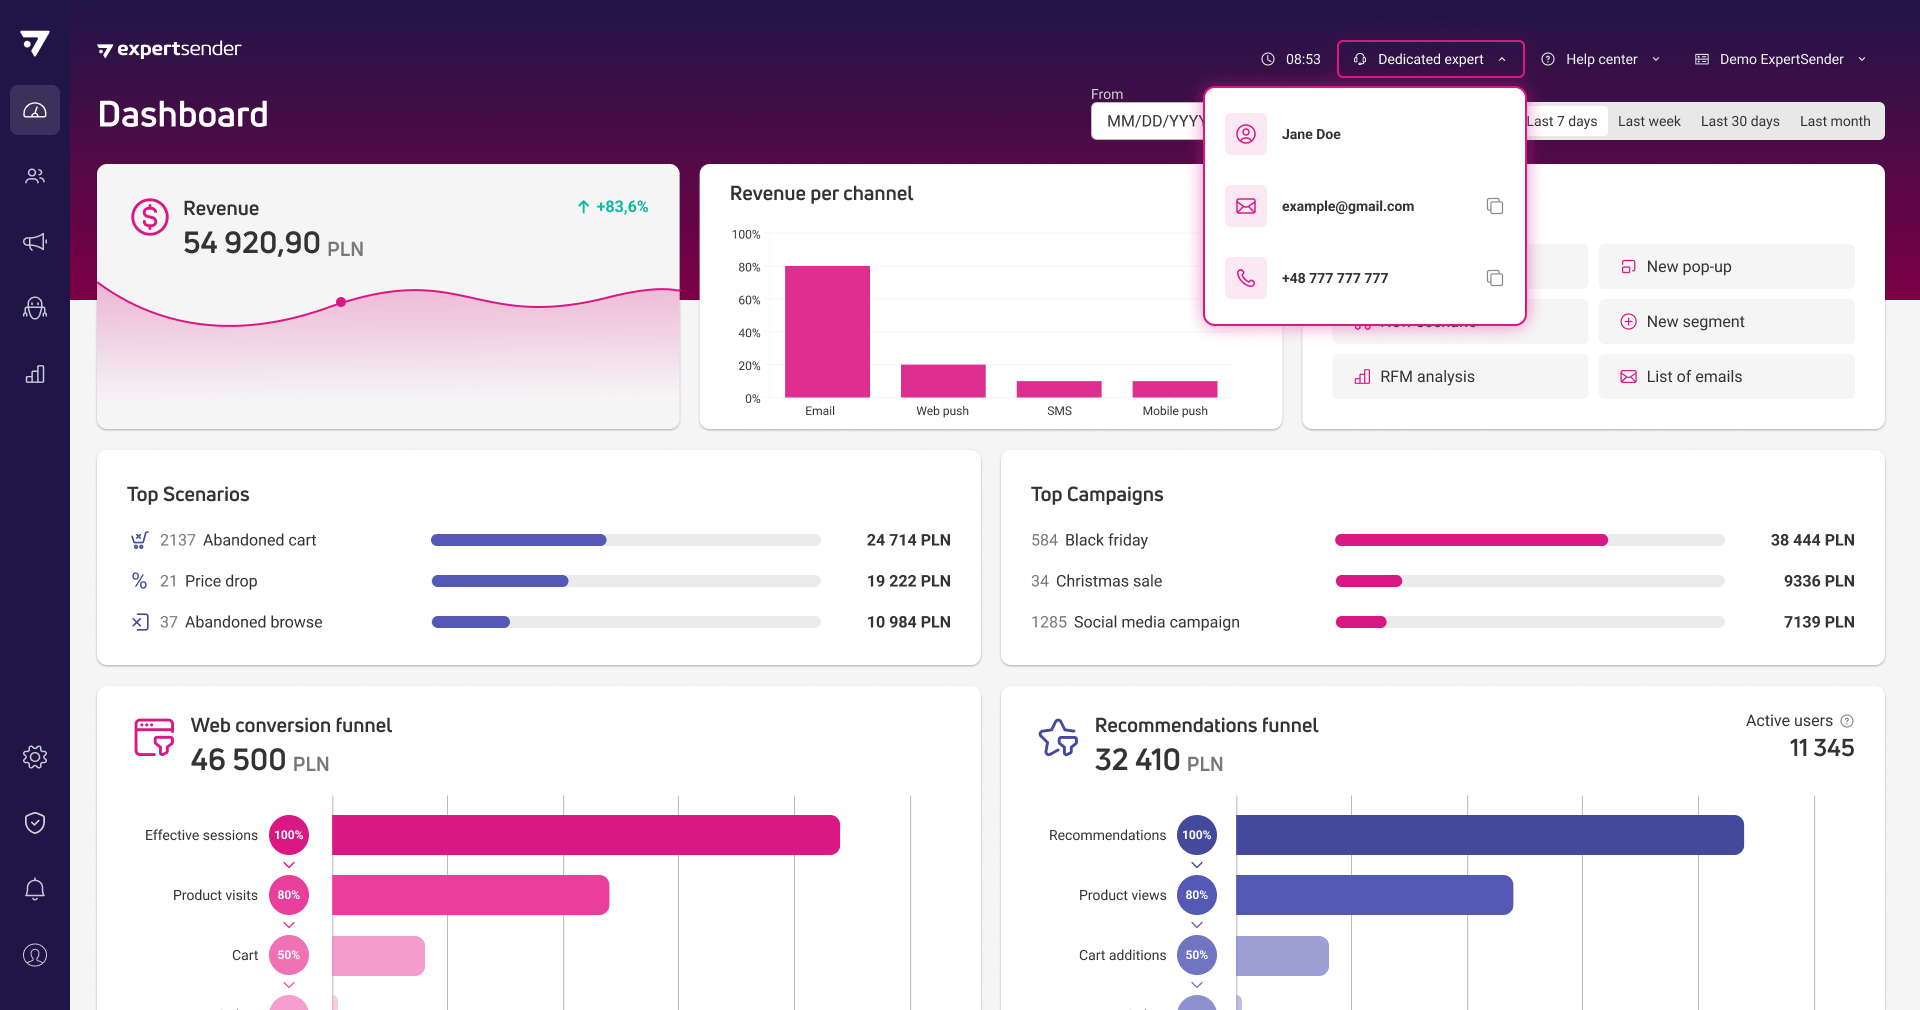The height and width of the screenshot is (1010, 1920).
Task: Open the Settings gear icon in sidebar
Action: point(35,757)
